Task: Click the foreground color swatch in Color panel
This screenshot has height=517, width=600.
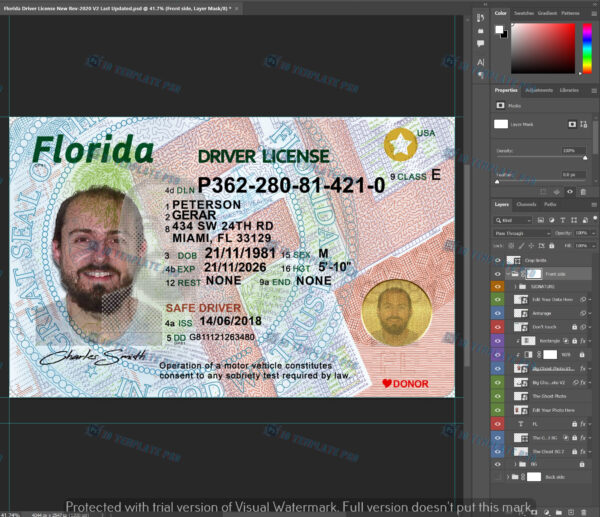Action: click(499, 29)
